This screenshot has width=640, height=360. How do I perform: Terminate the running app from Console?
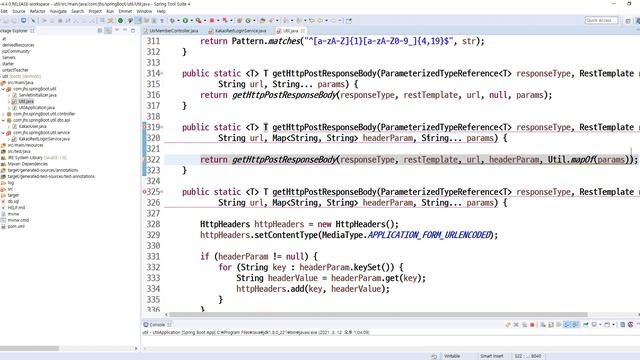coord(532,325)
